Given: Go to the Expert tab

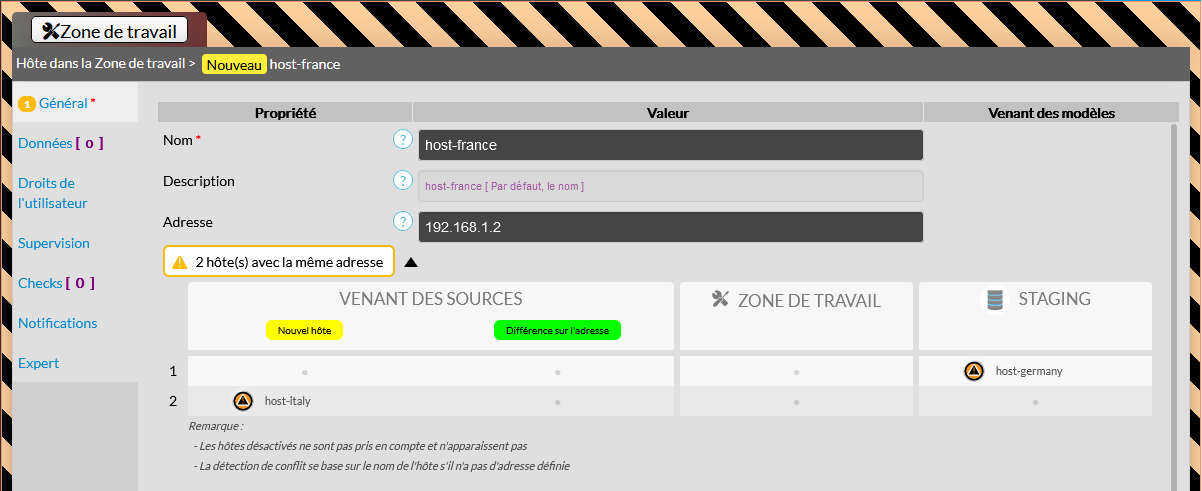Looking at the screenshot, I should coord(75,363).
